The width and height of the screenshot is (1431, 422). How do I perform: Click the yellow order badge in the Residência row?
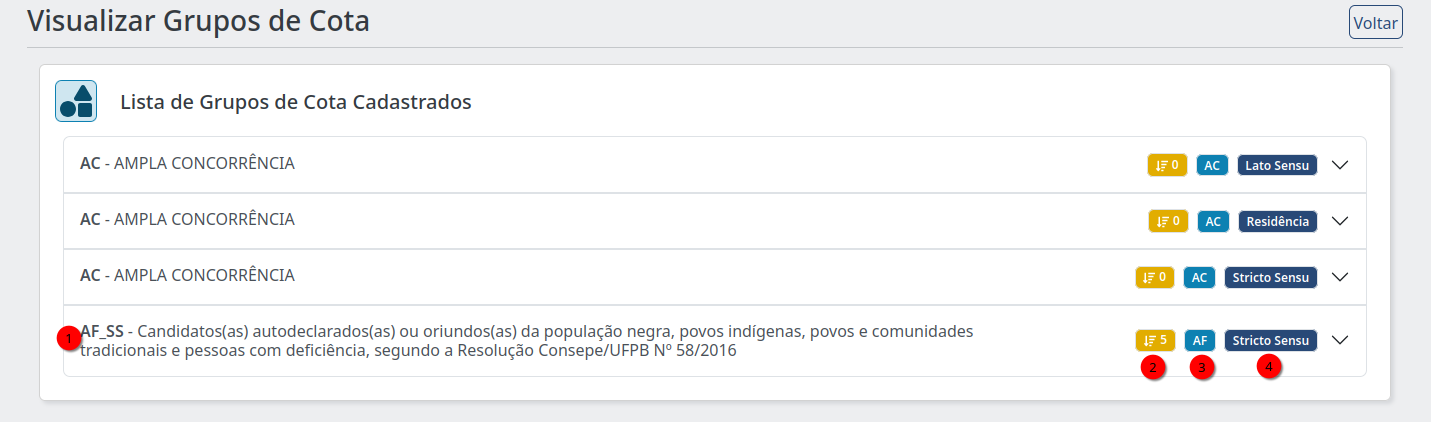pos(1168,221)
